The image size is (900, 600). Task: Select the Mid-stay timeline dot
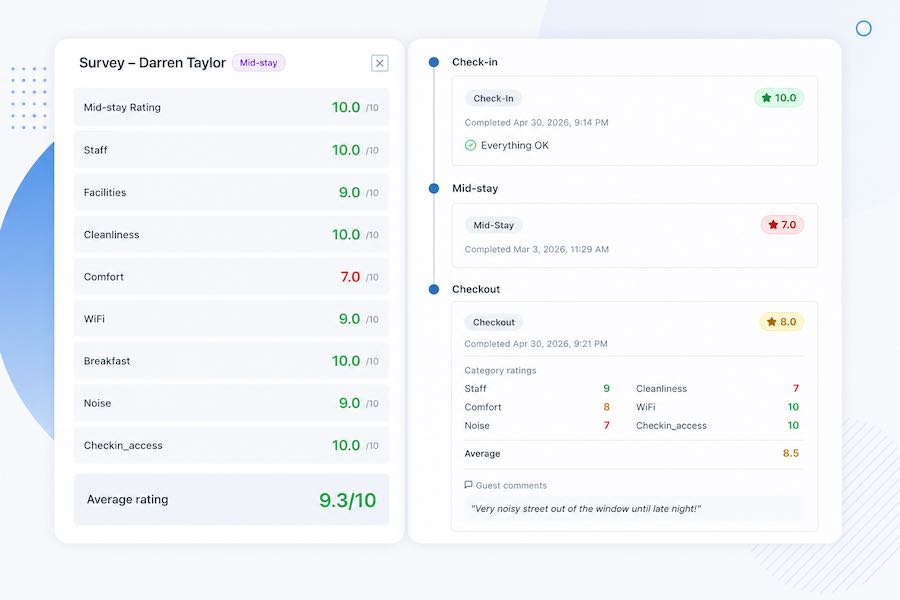[x=434, y=188]
